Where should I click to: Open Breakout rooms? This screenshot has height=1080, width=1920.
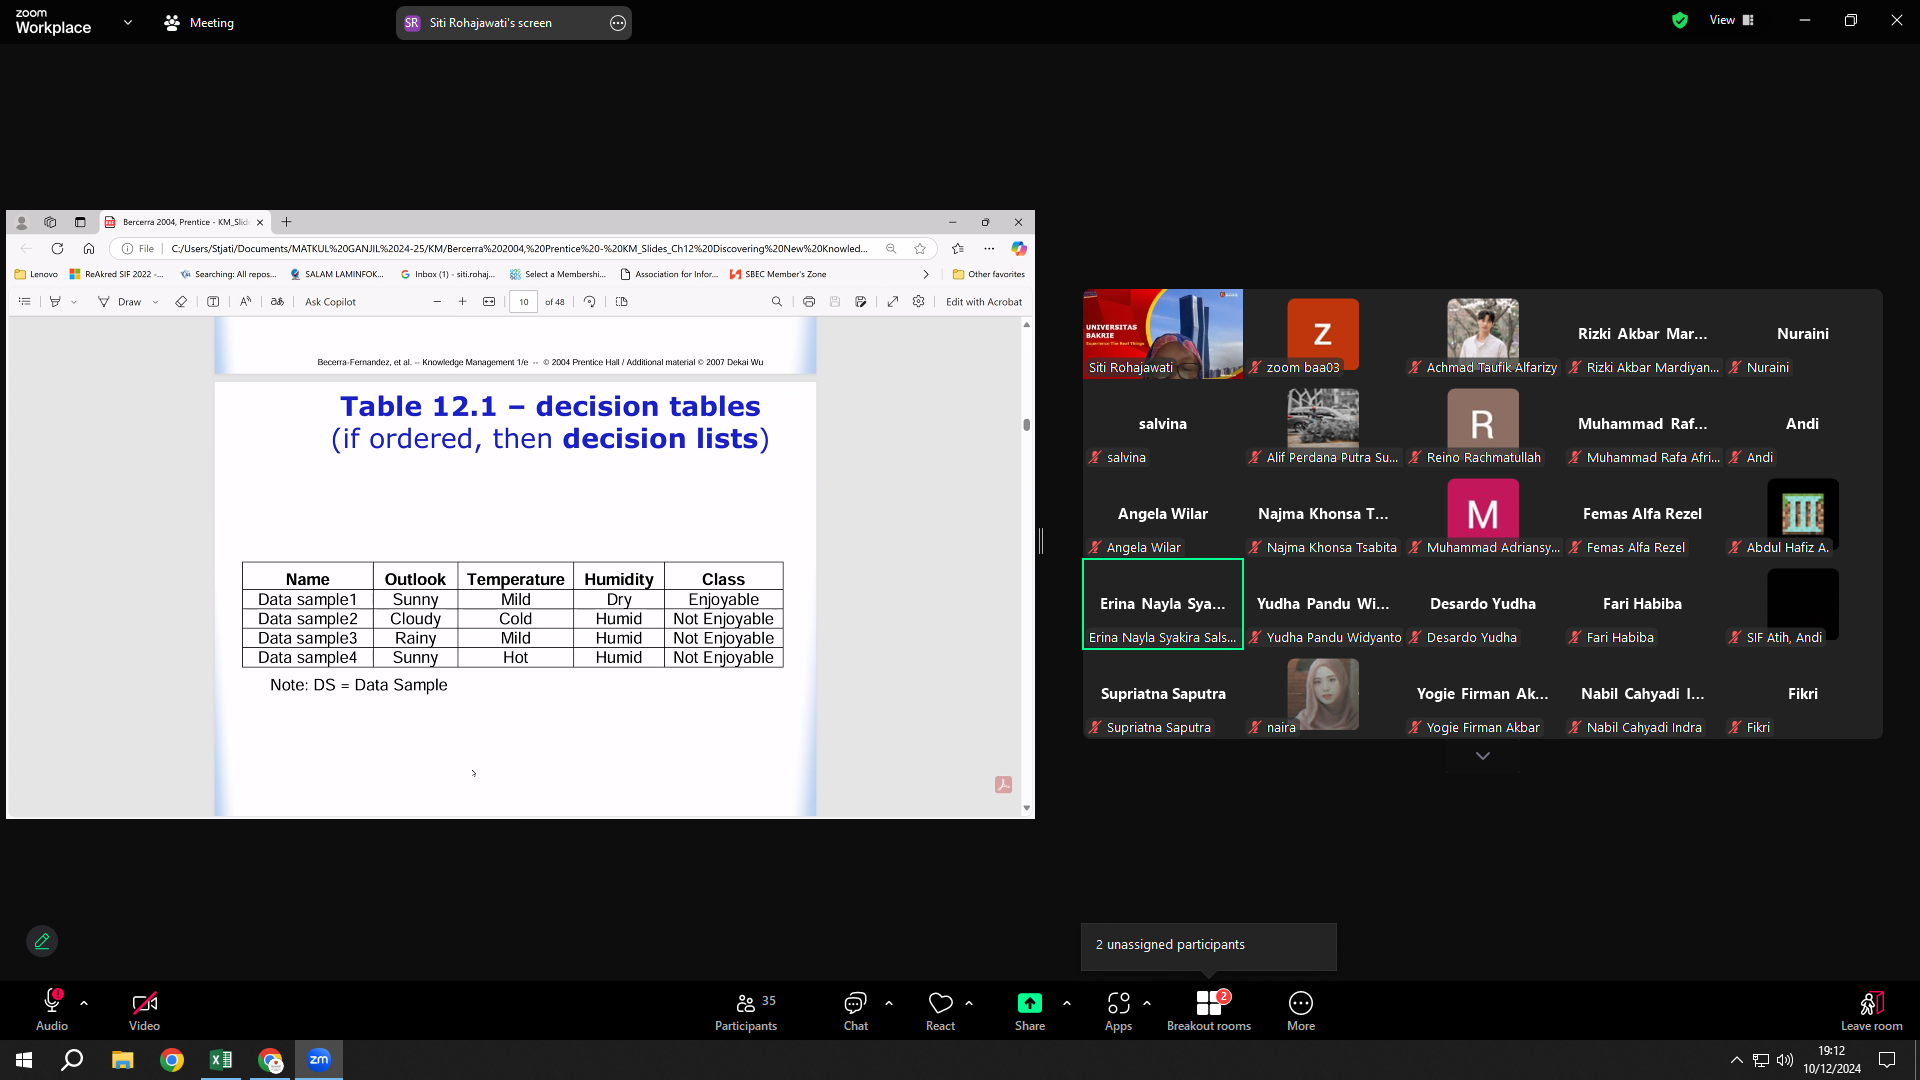[x=1209, y=1010]
